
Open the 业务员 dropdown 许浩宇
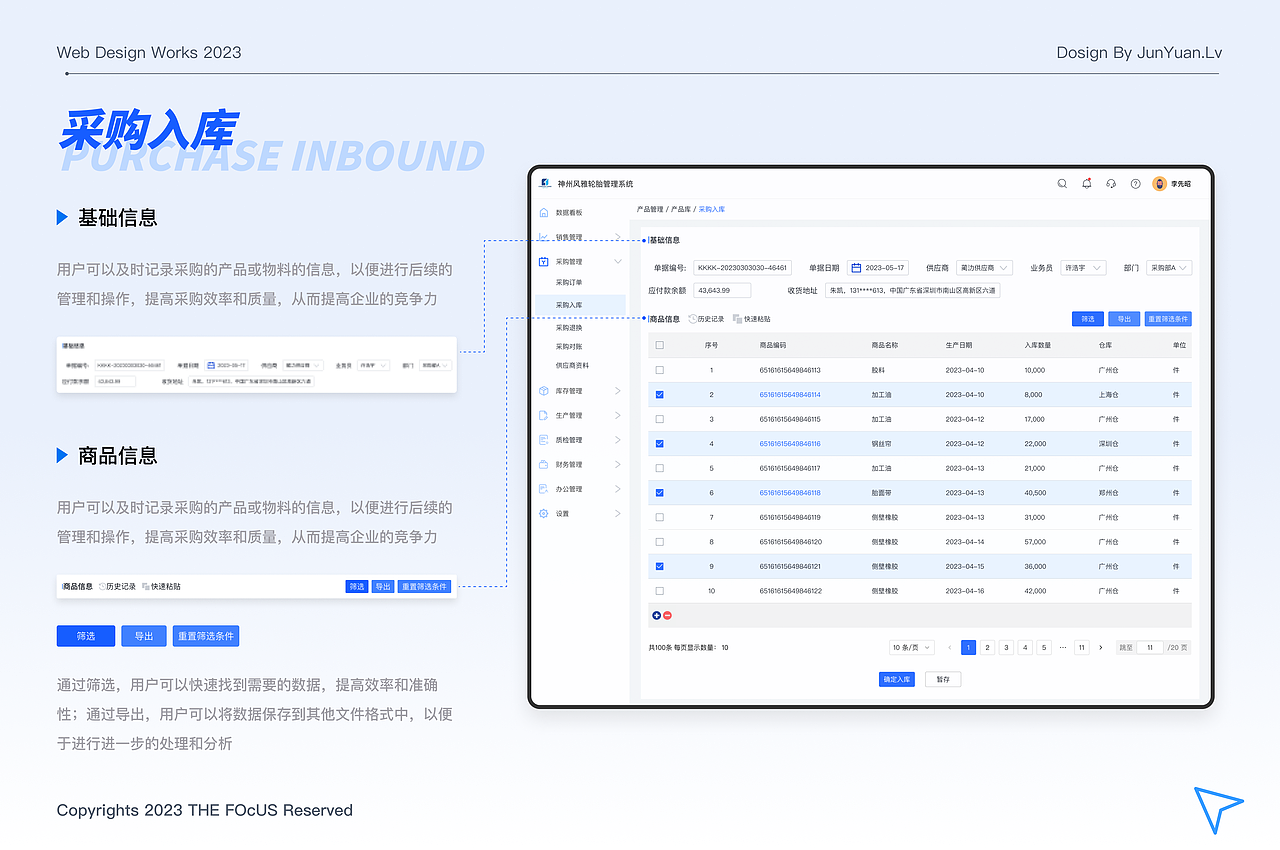[x=1083, y=268]
